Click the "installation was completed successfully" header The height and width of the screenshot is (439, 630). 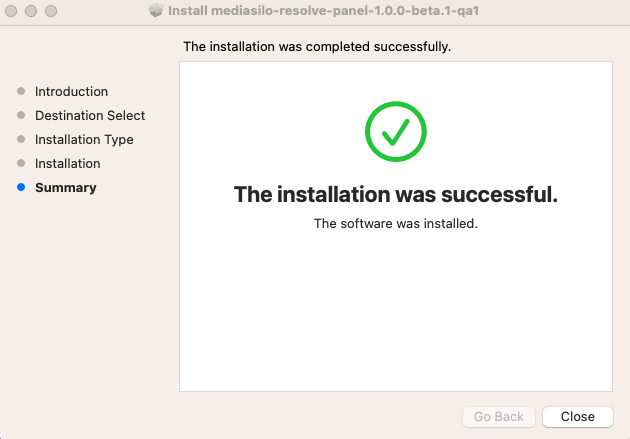[x=317, y=46]
